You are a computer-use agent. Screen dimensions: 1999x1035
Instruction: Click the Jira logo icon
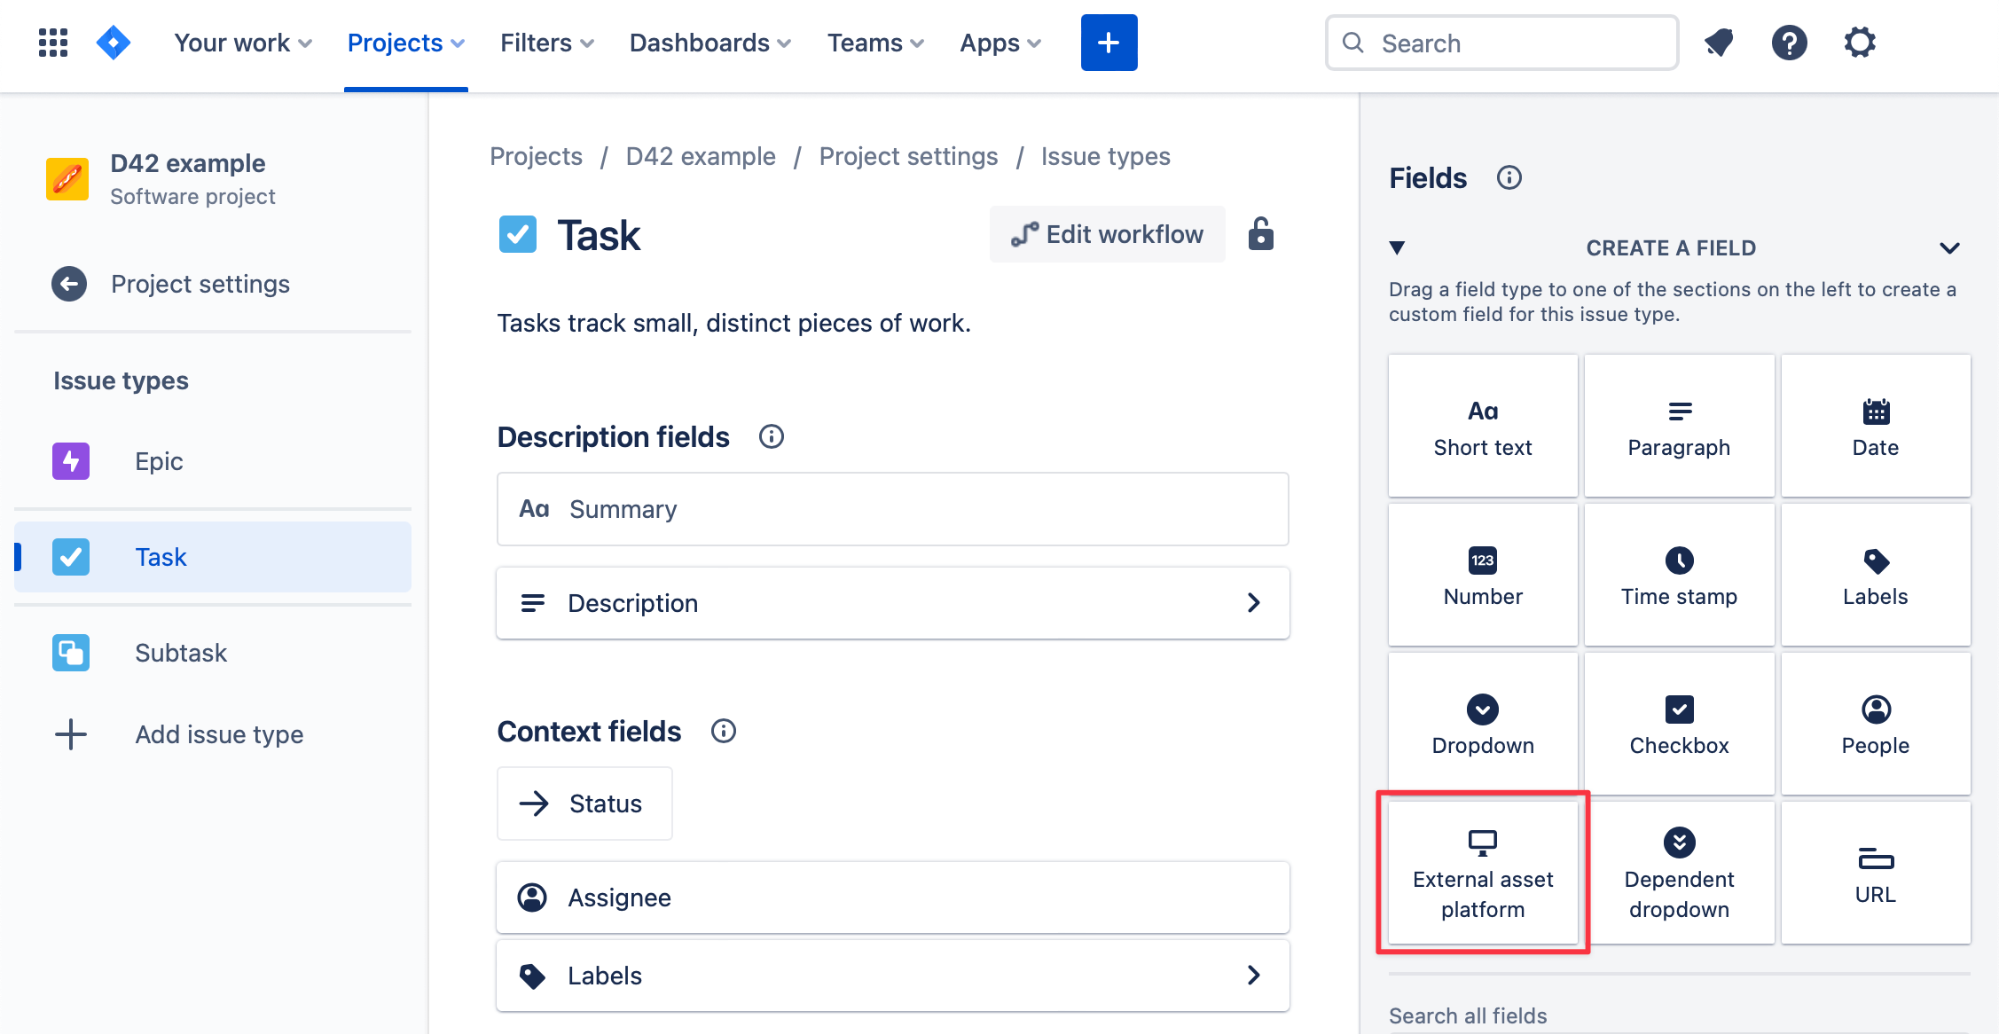point(113,43)
